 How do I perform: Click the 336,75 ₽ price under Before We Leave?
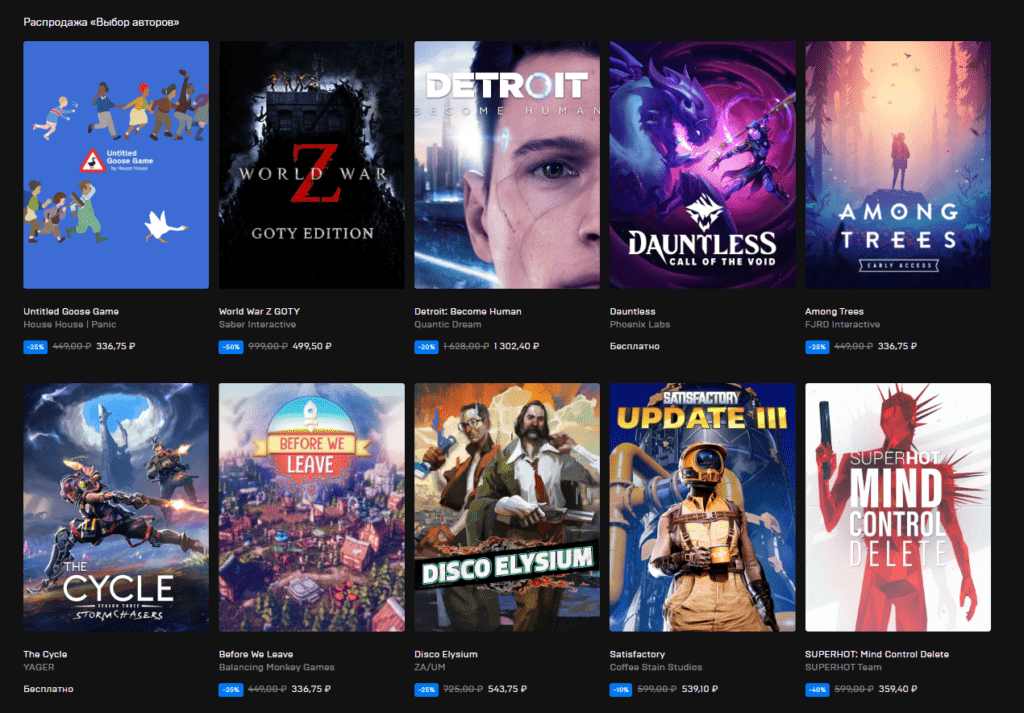click(x=311, y=689)
